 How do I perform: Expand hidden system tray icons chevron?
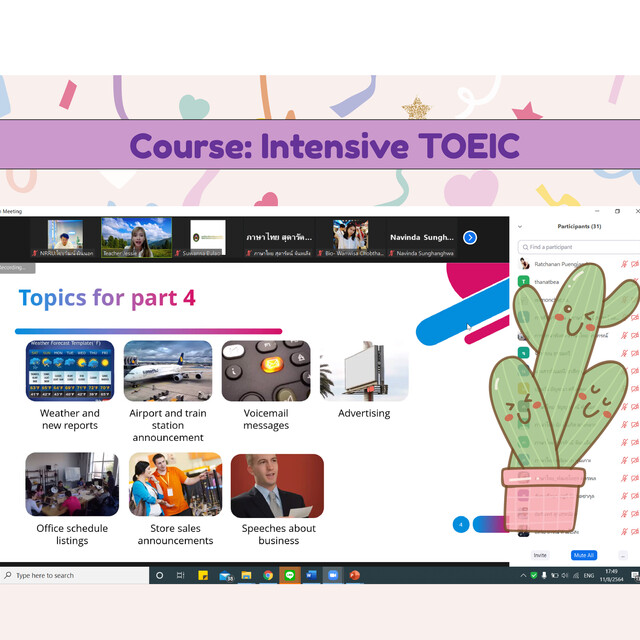[x=523, y=576]
